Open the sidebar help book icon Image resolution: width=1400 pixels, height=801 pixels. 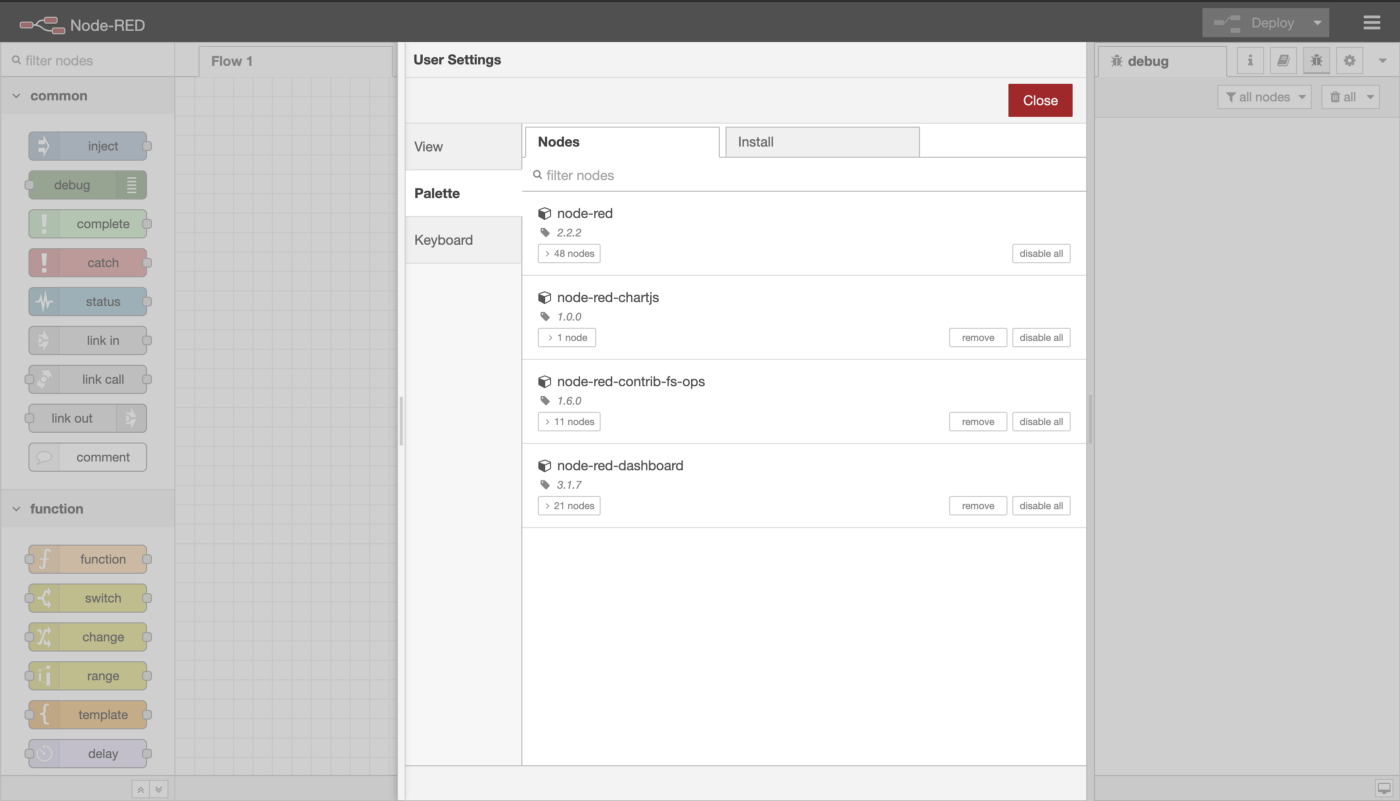point(1283,61)
